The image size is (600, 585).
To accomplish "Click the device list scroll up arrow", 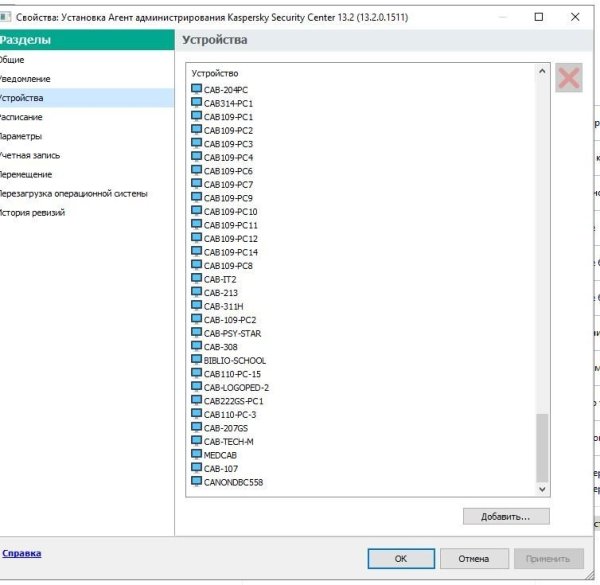I will pyautogui.click(x=542, y=71).
